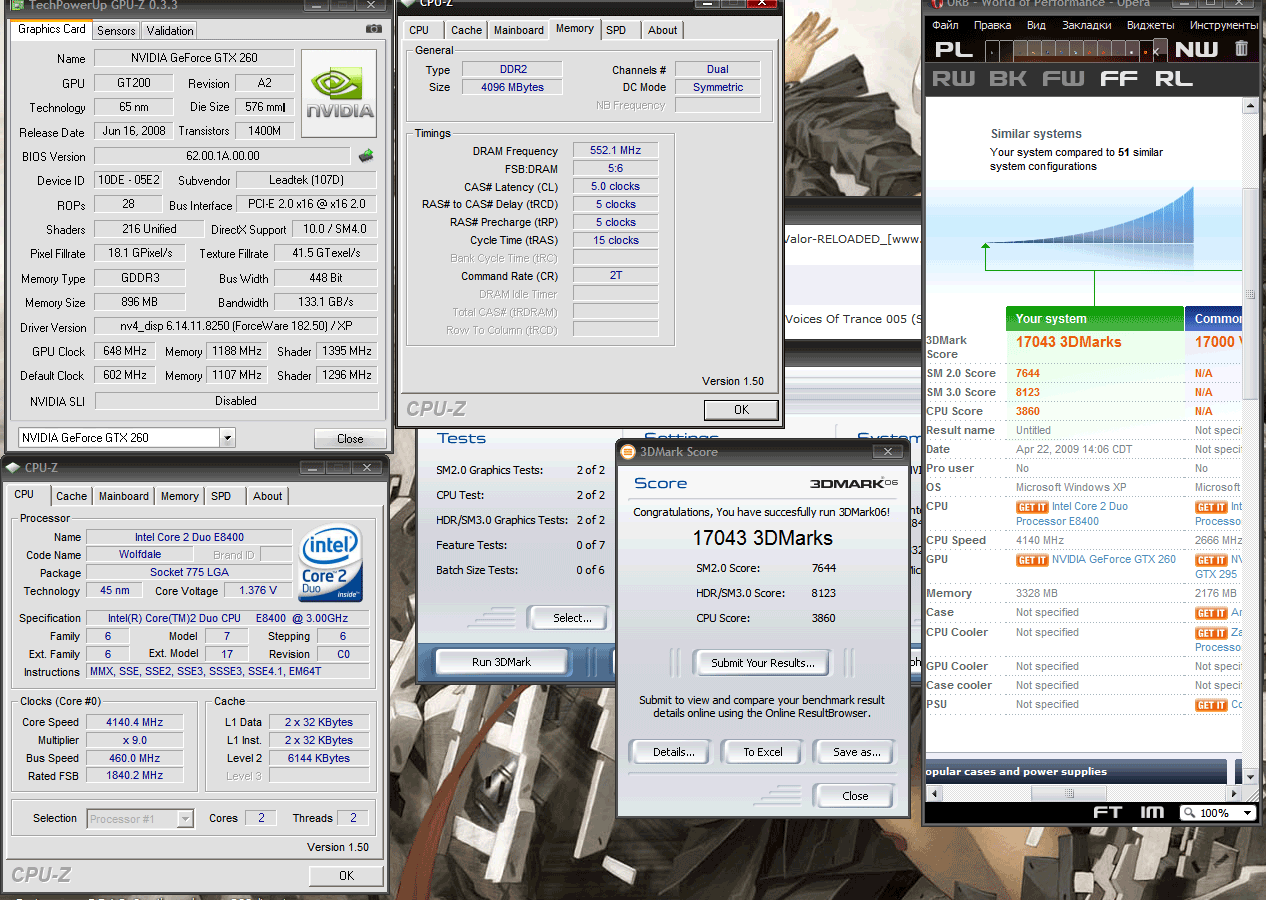The width and height of the screenshot is (1266, 900).
Task: Click GET IT badge next to Intel Core 2 Duo
Action: 1032,507
